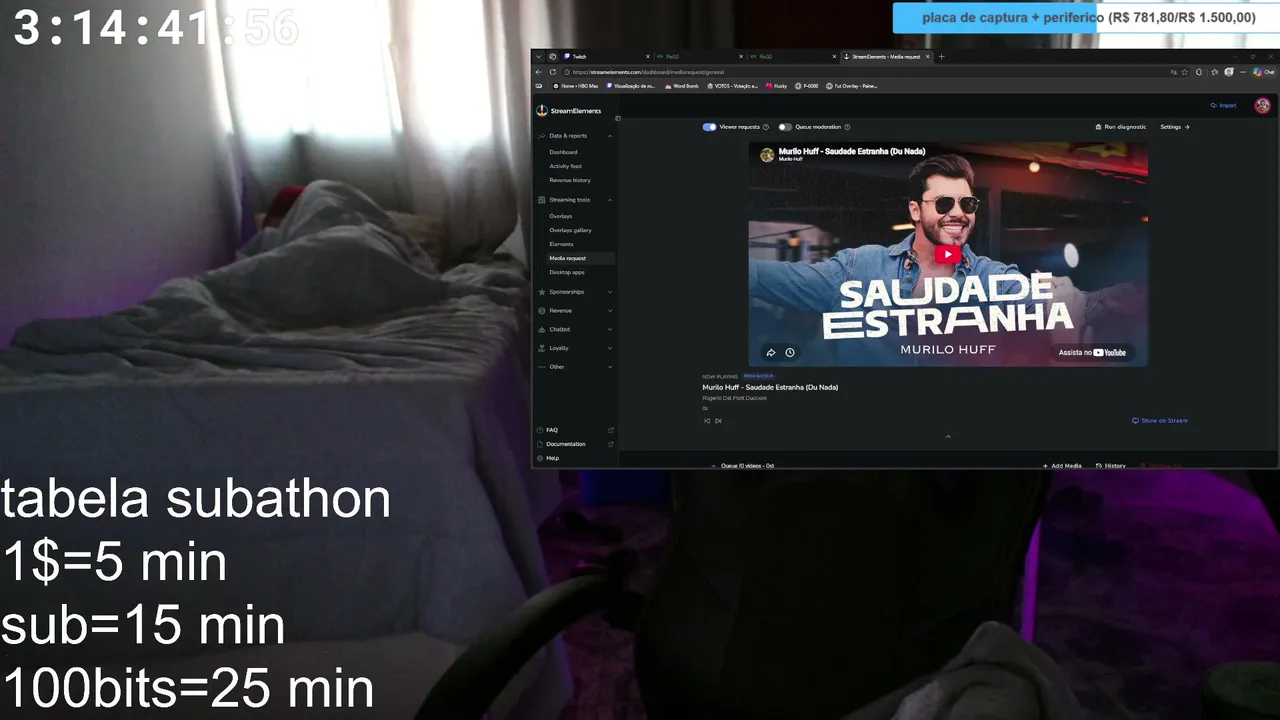Switch to the Twitch tab

(606, 57)
